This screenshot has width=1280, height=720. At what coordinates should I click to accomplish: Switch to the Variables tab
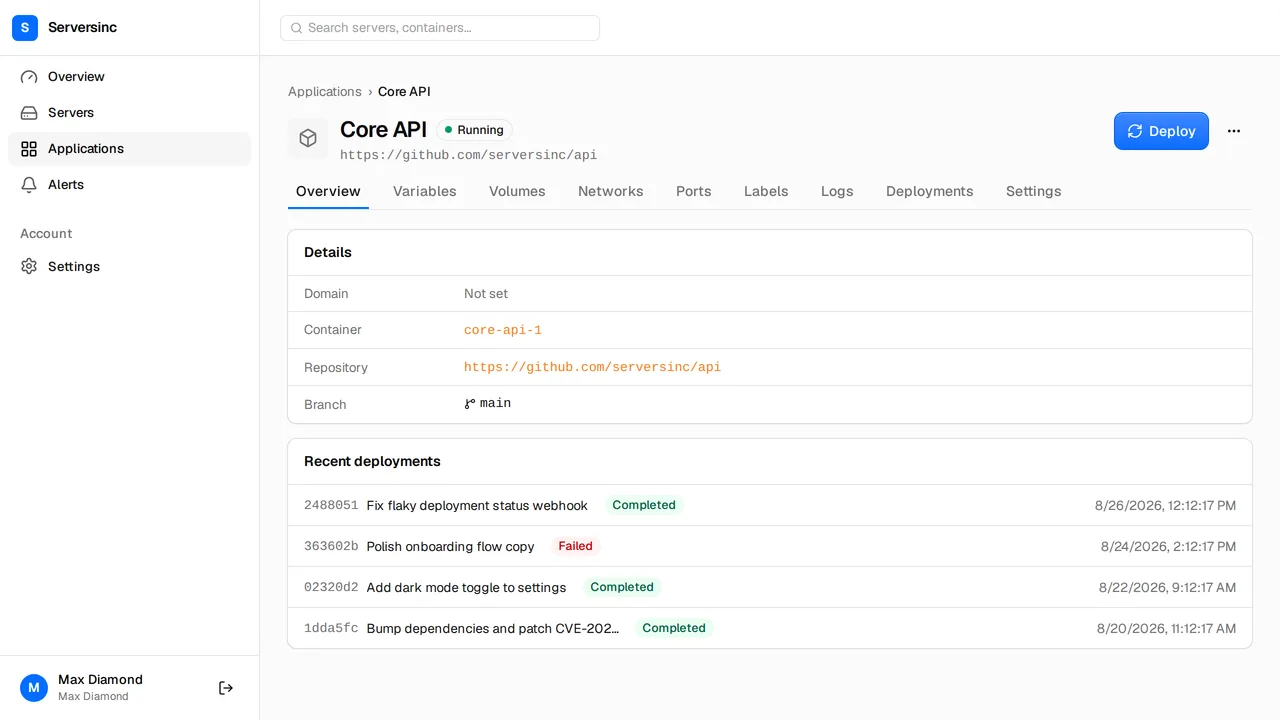[425, 191]
